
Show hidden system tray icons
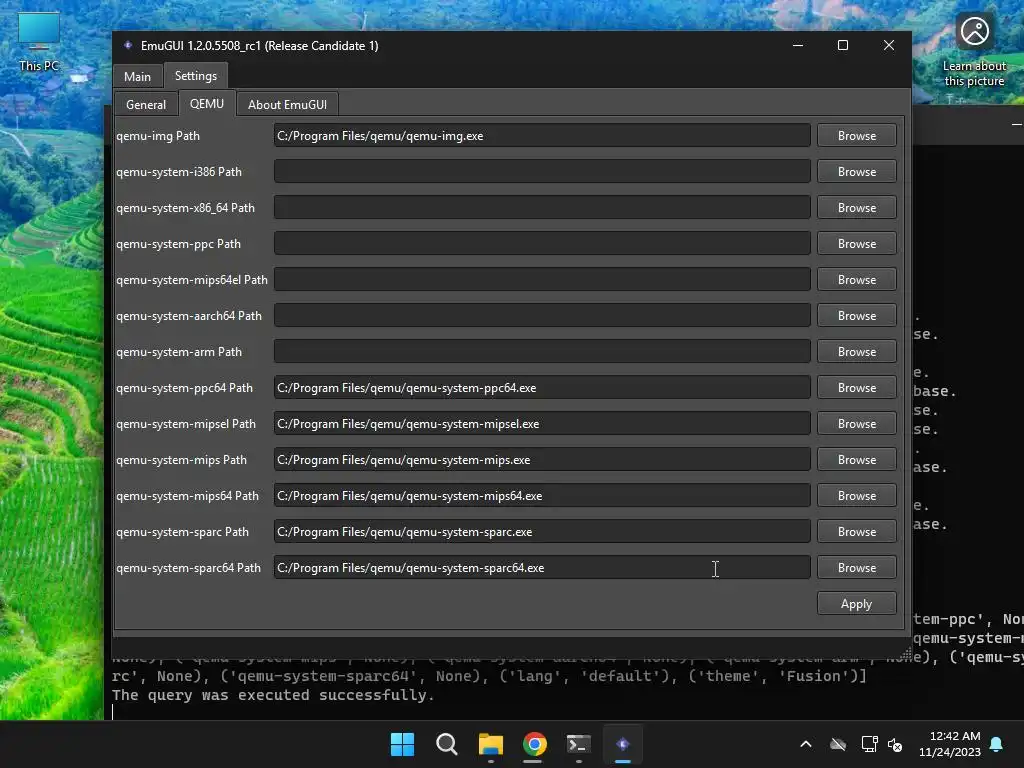[806, 744]
